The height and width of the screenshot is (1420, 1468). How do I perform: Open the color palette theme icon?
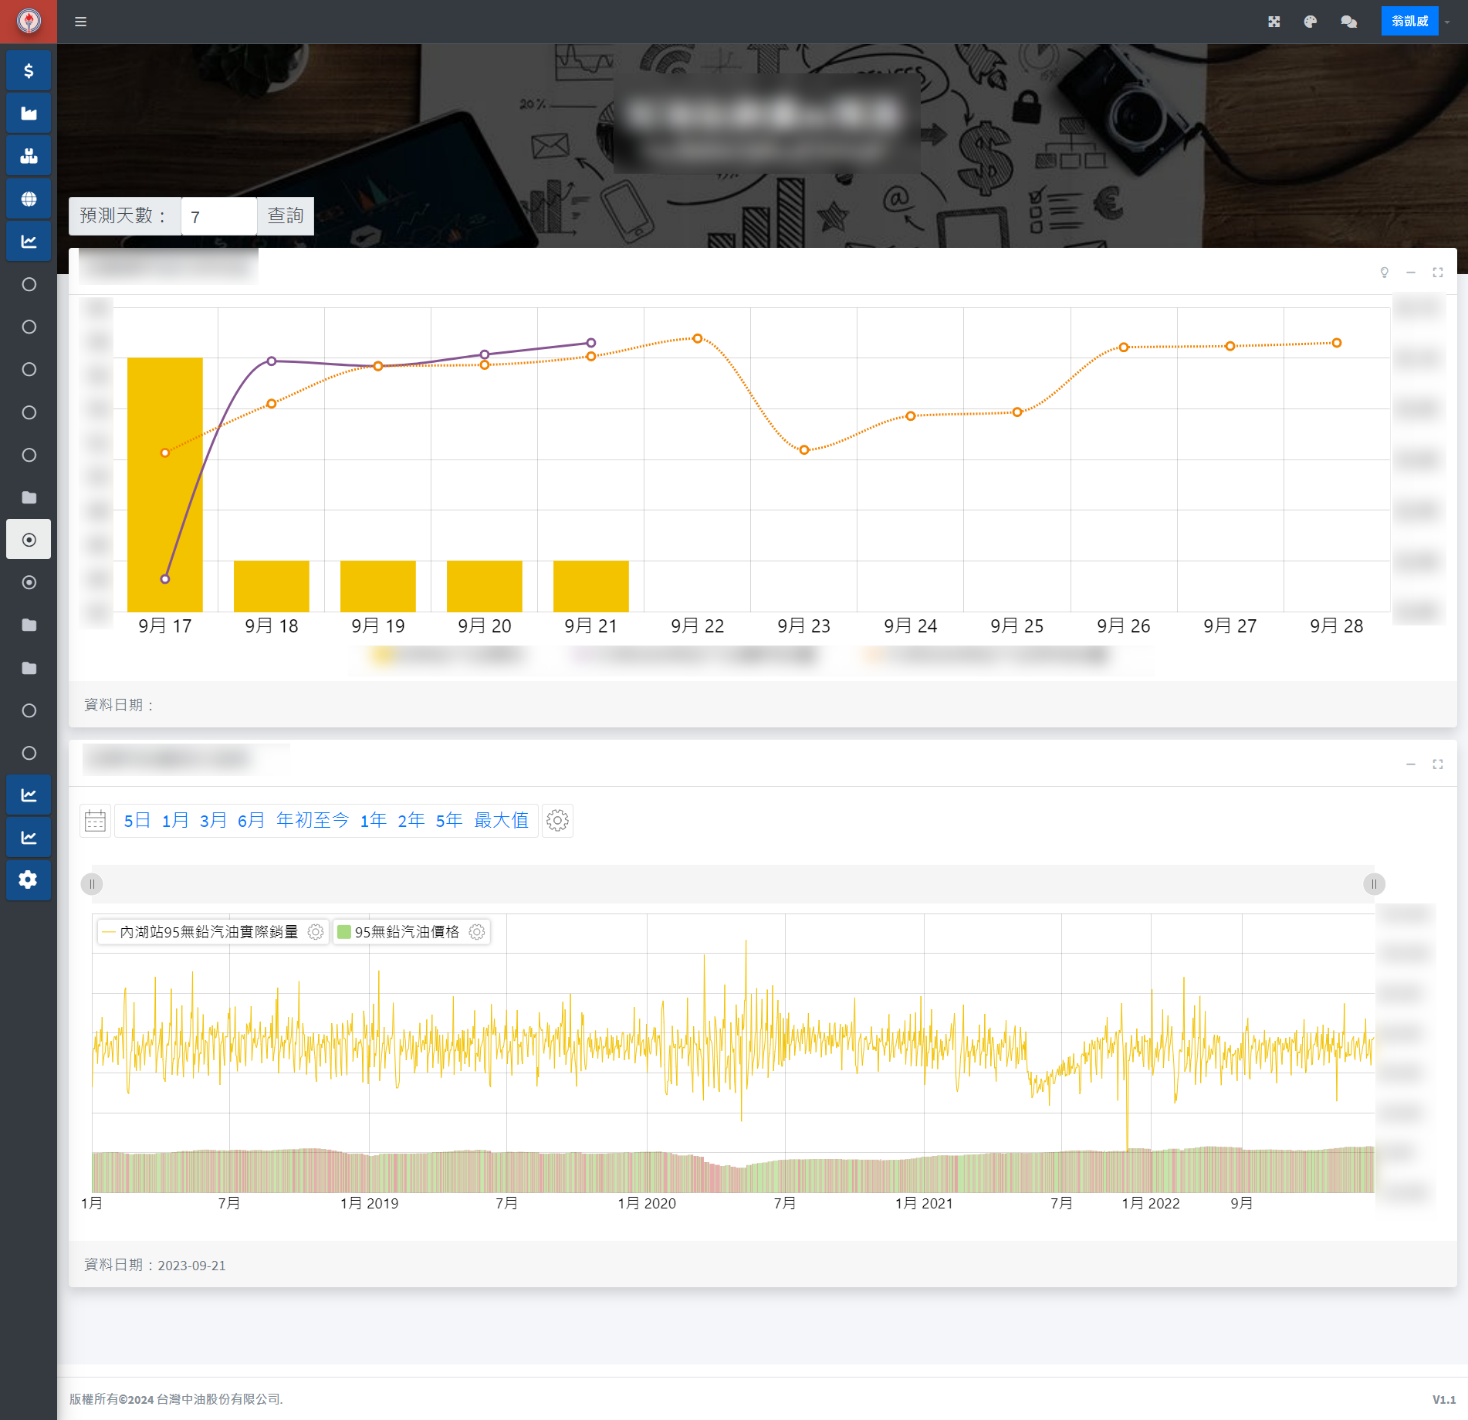pos(1311,22)
